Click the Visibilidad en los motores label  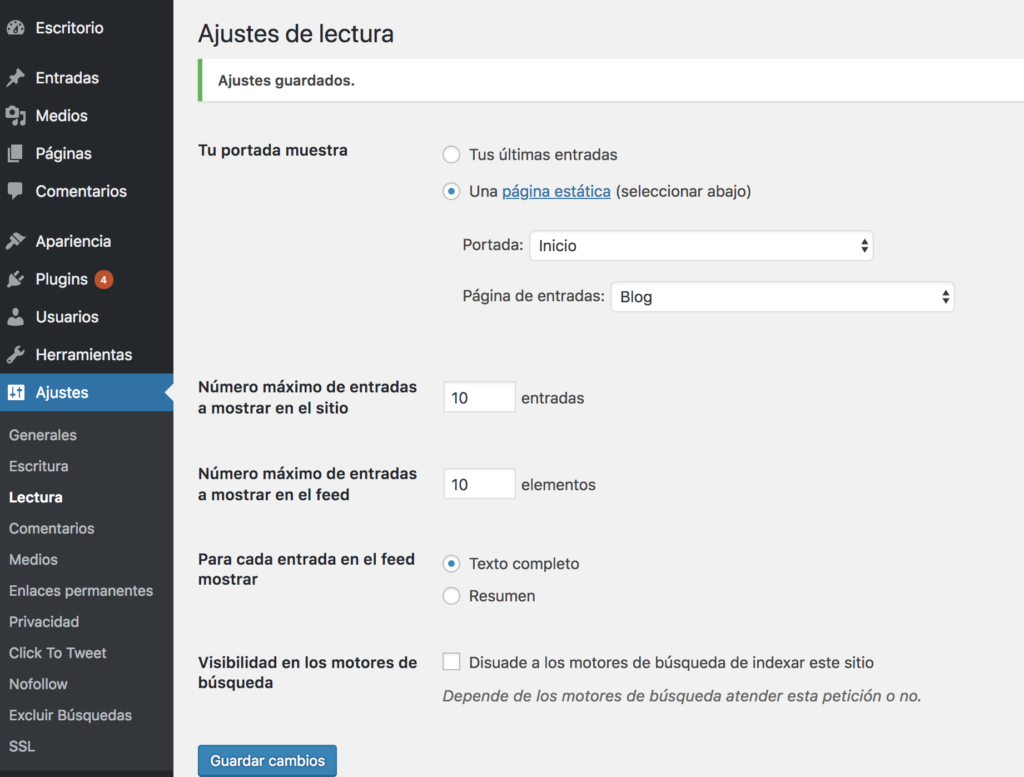(308, 673)
